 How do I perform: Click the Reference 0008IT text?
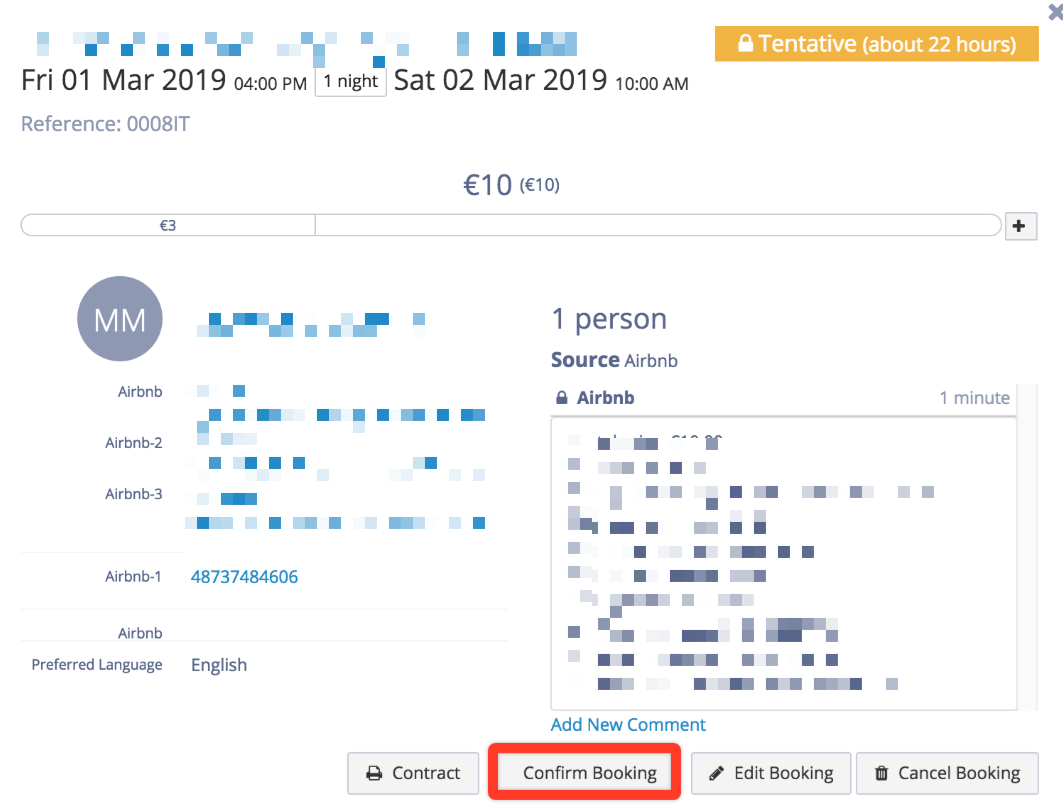(x=105, y=124)
